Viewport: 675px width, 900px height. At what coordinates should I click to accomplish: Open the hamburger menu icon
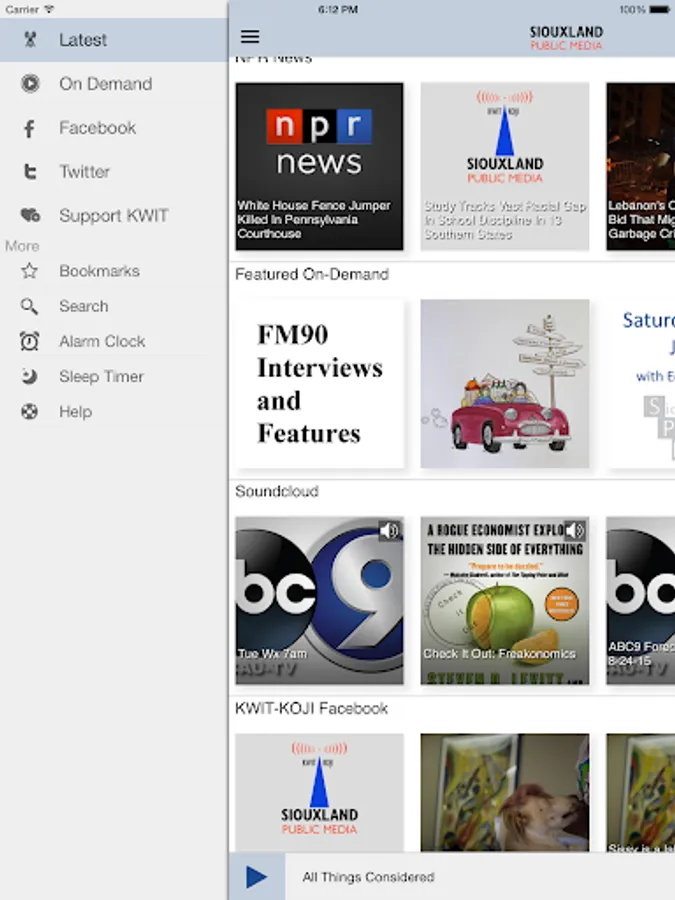(250, 37)
